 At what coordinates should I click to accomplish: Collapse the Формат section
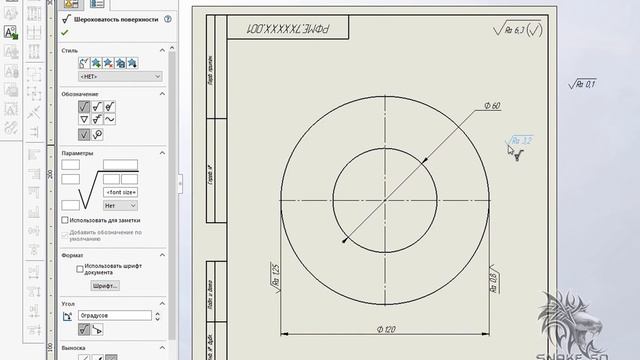point(162,255)
